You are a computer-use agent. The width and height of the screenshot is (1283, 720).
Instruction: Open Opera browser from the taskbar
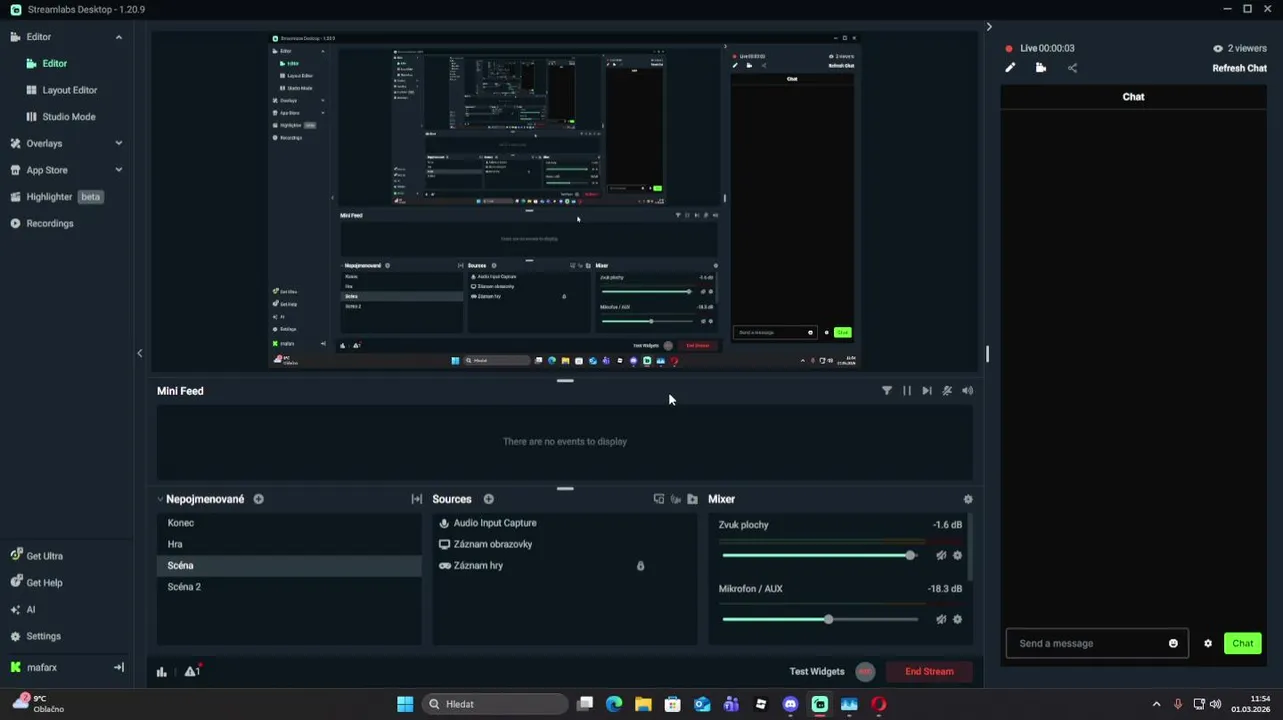pyautogui.click(x=878, y=704)
